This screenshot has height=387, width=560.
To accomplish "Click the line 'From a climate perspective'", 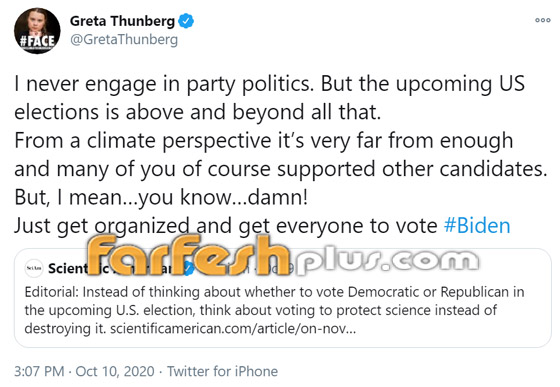I will pos(264,141).
